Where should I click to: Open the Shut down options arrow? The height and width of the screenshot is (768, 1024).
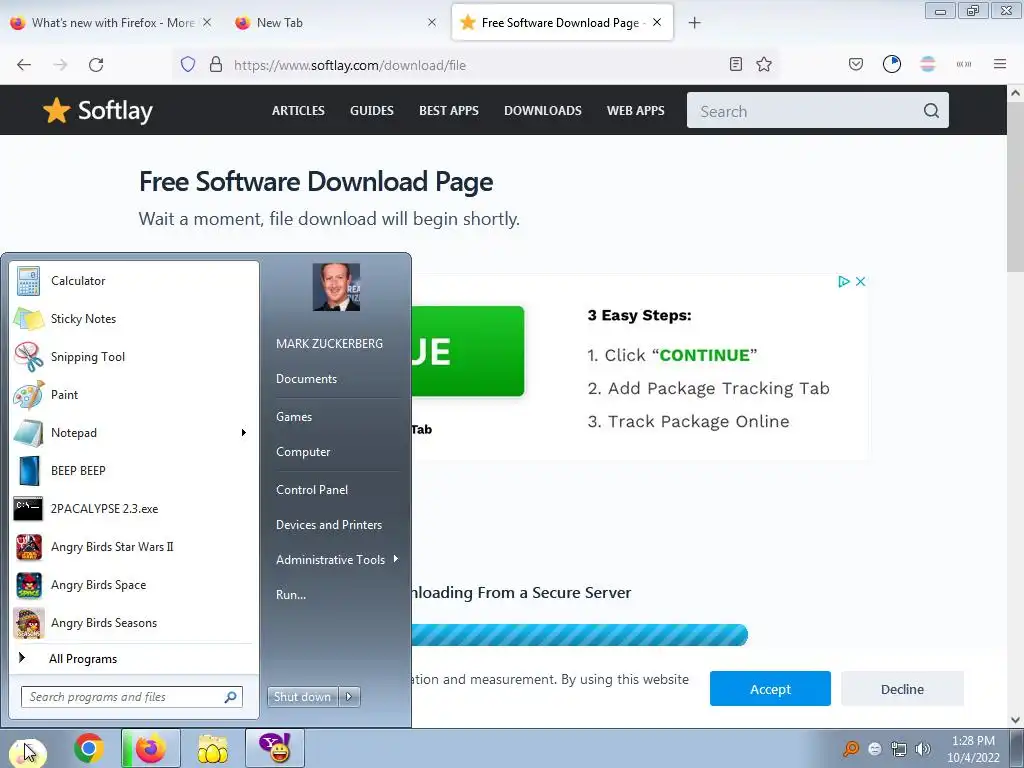[349, 697]
